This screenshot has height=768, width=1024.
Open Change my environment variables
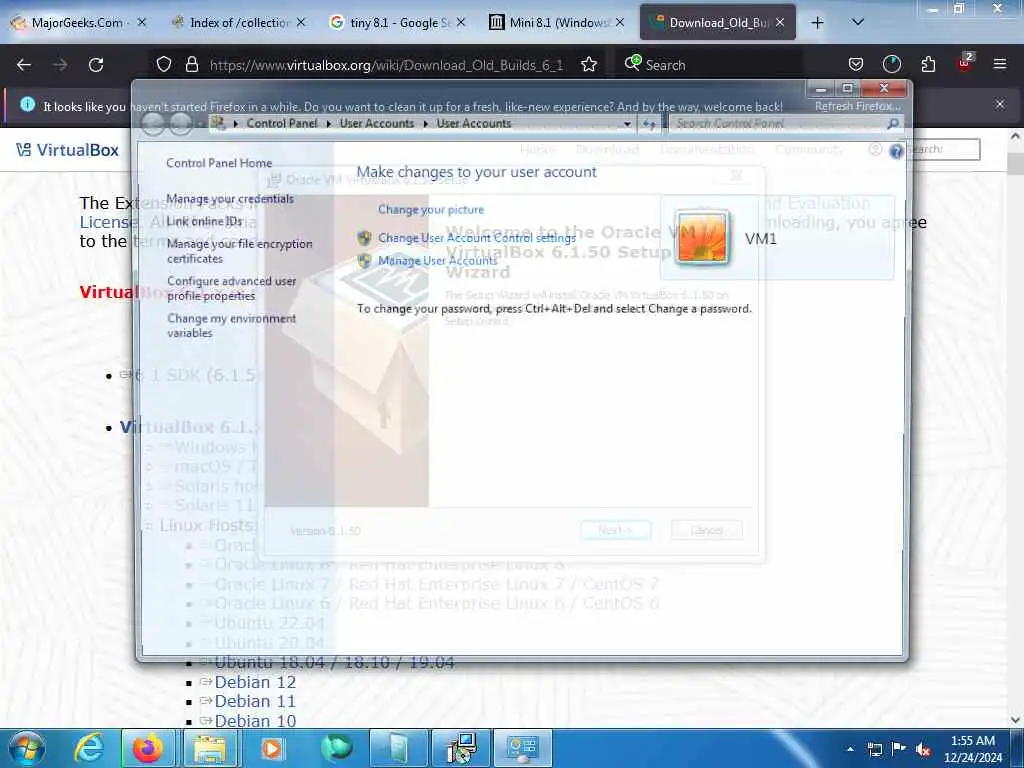231,326
